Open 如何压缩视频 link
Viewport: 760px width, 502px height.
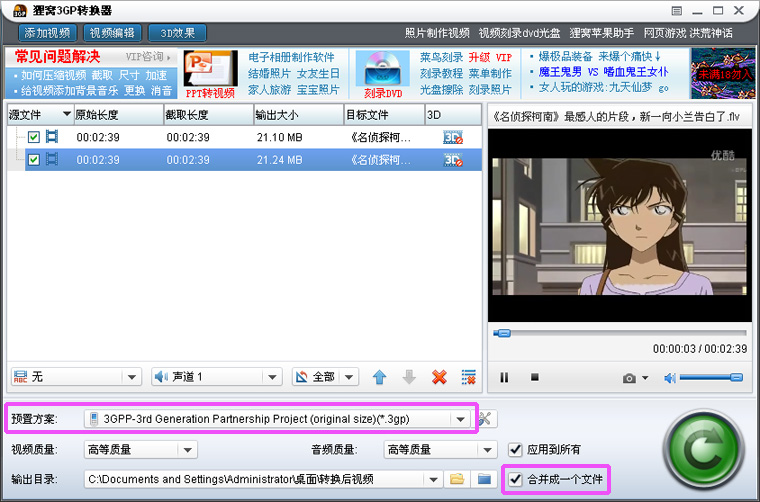tap(53, 76)
